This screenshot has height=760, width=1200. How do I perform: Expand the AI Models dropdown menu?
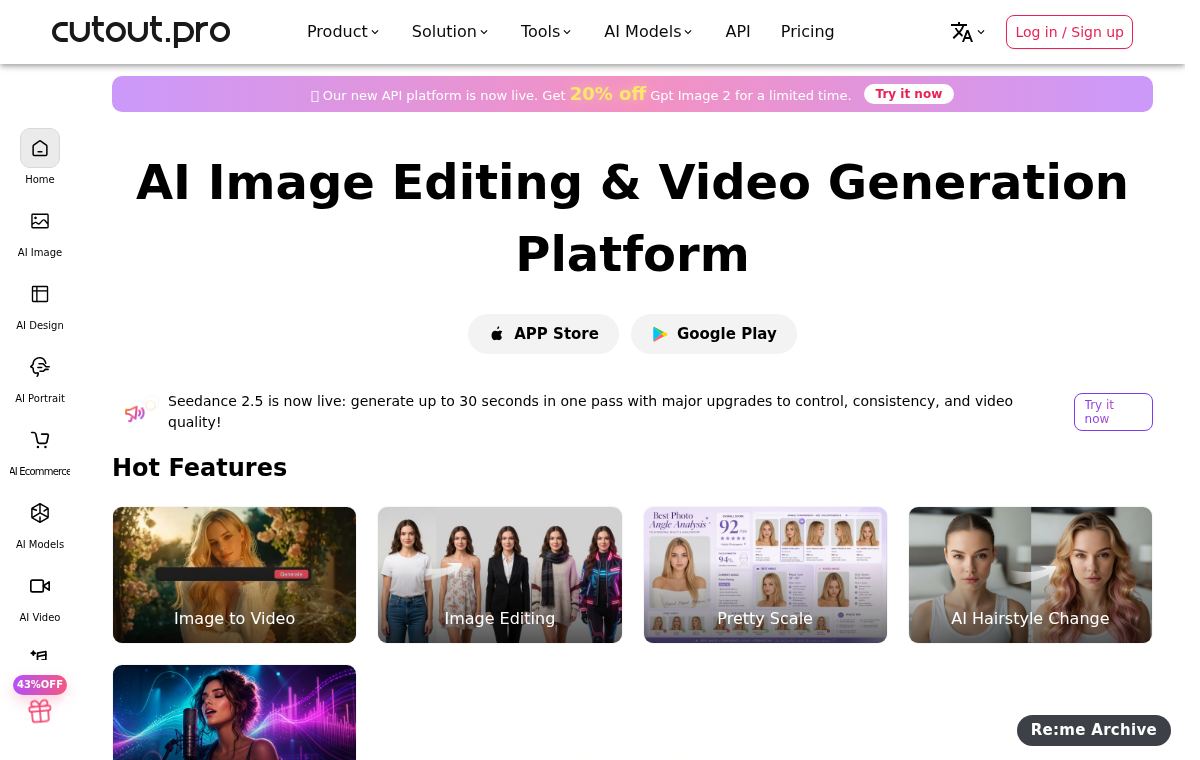[648, 32]
